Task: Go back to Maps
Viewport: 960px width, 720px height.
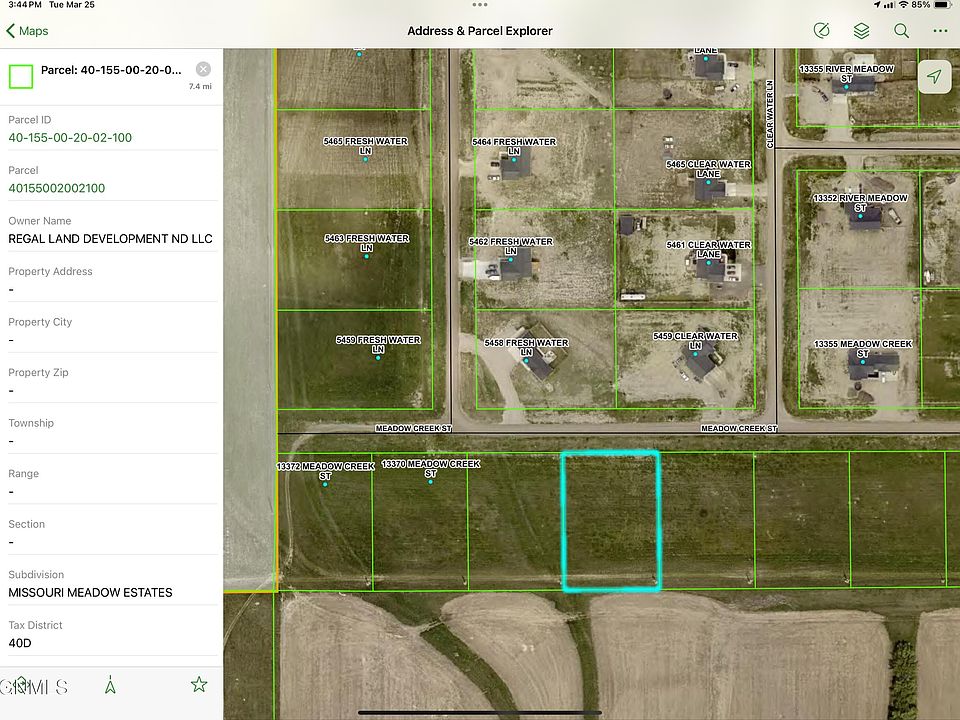Action: point(28,31)
